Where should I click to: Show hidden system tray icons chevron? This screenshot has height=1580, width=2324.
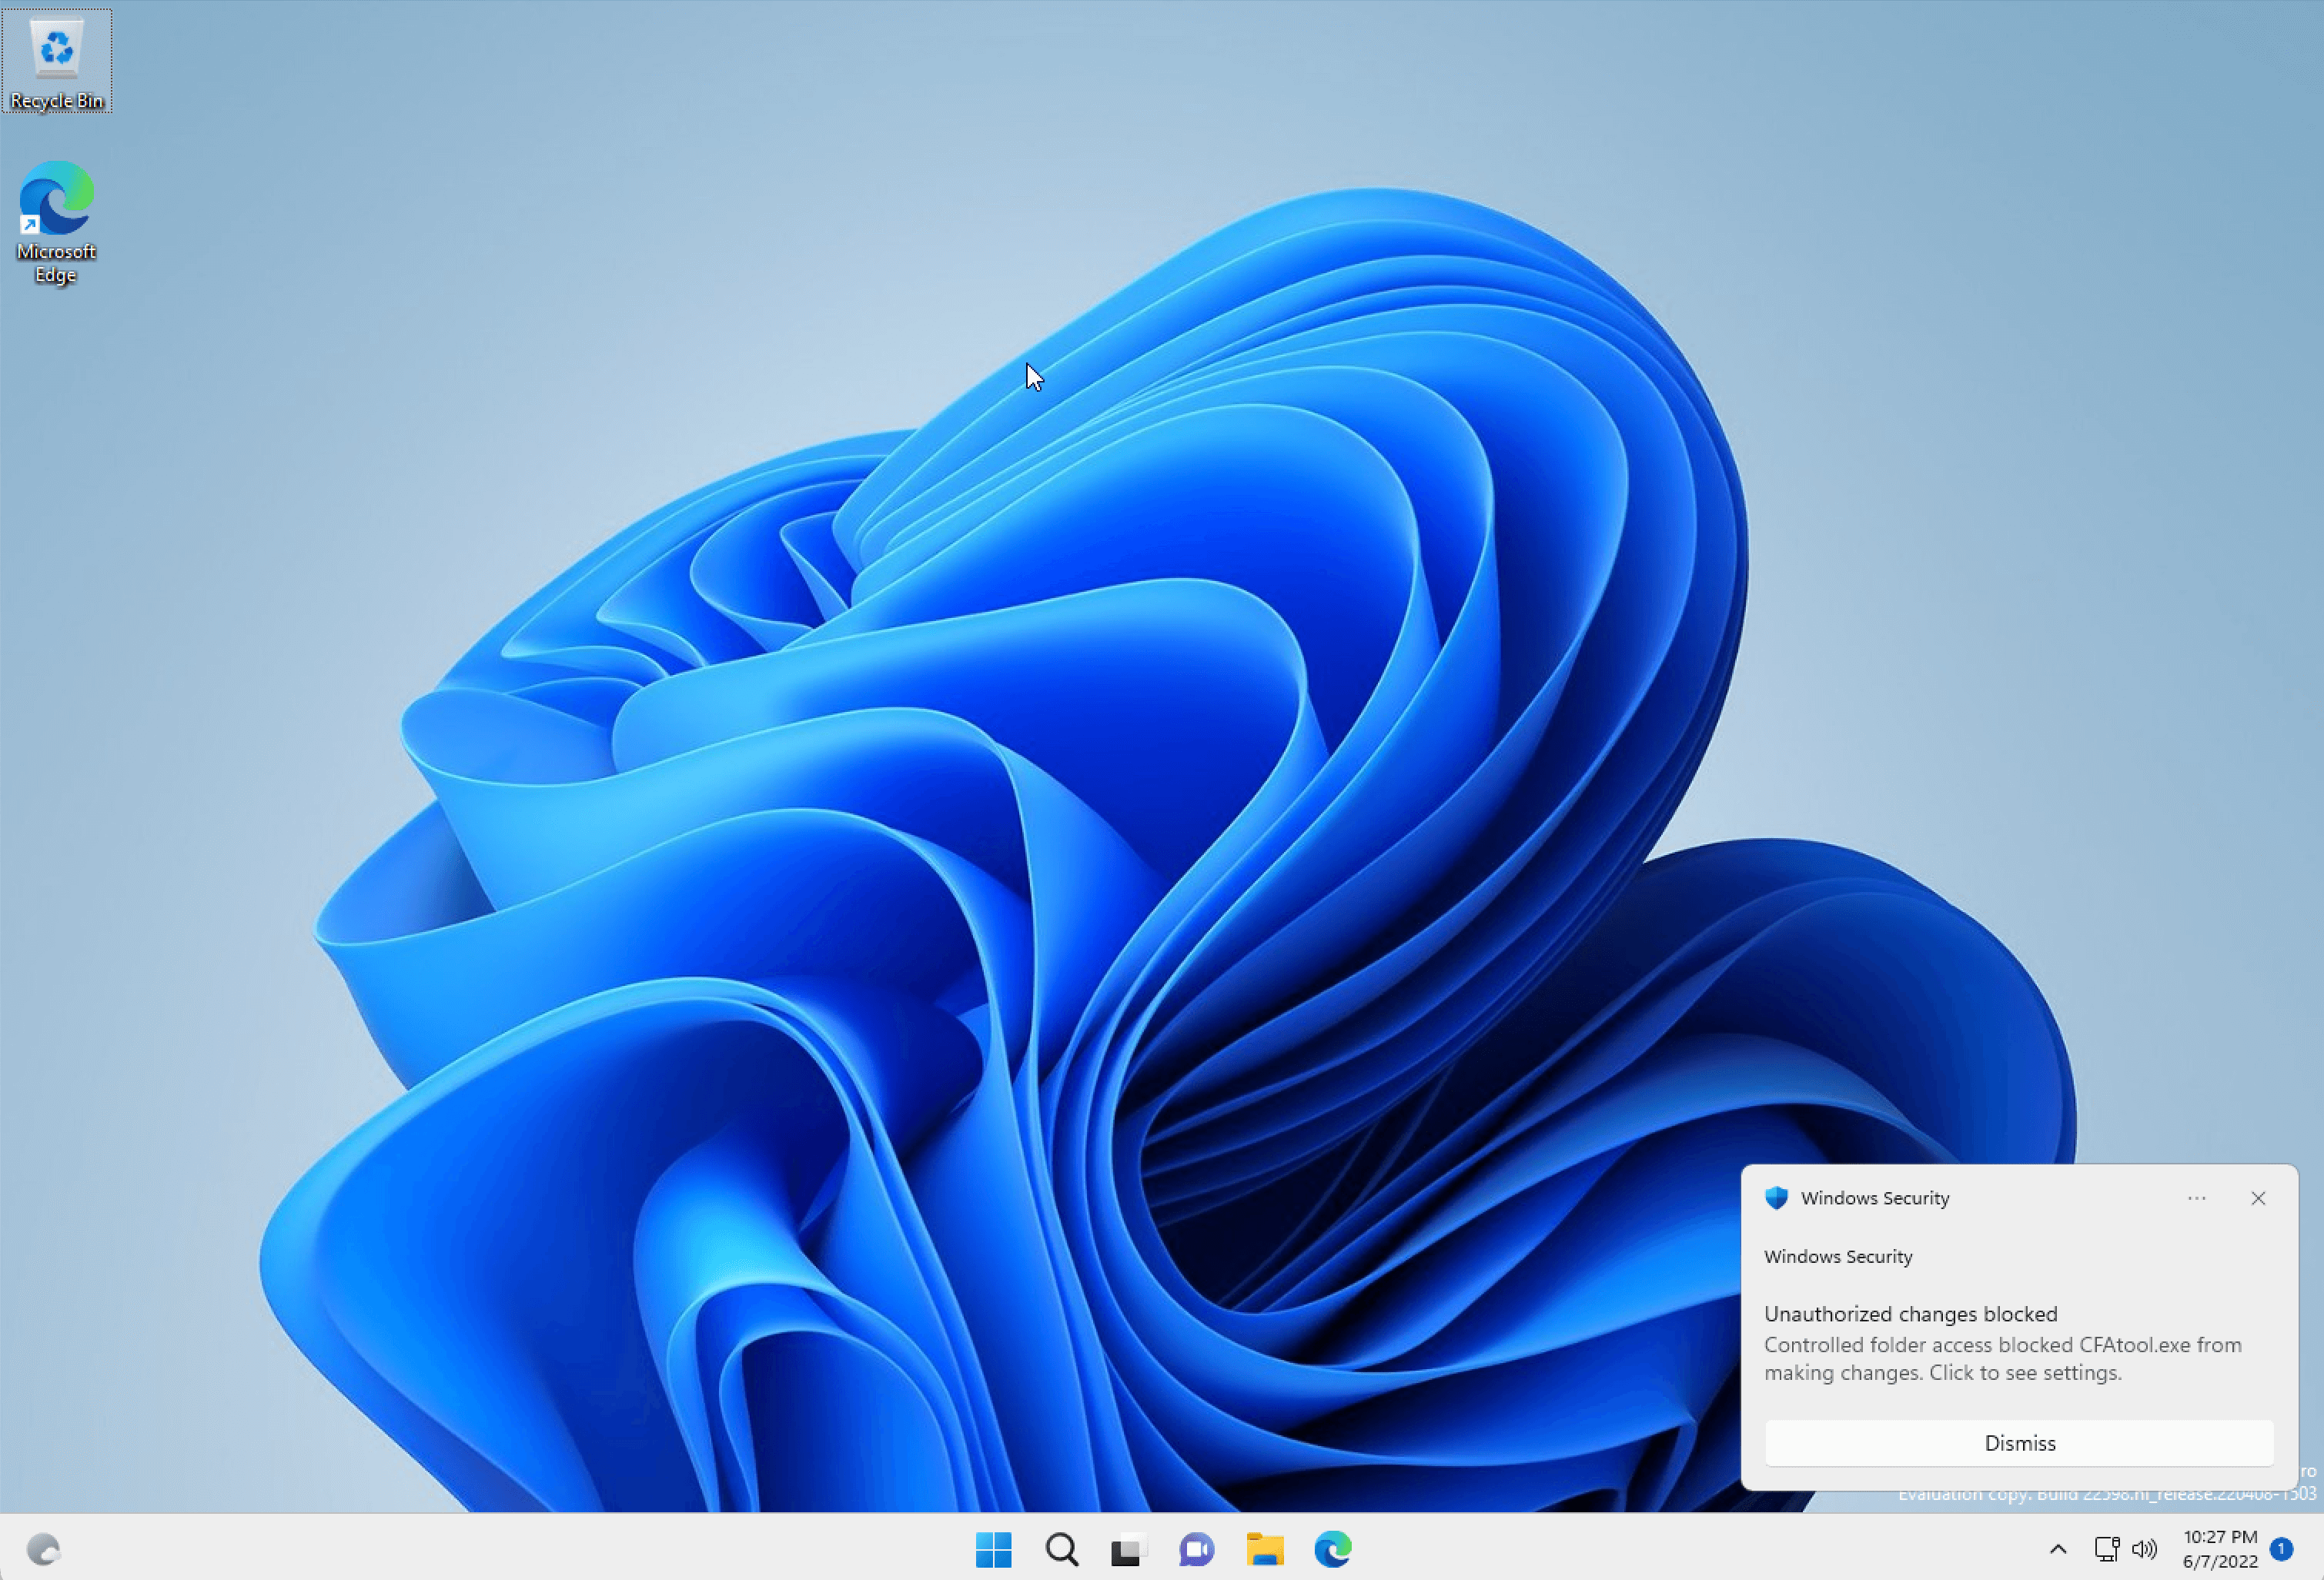pyautogui.click(x=2058, y=1549)
